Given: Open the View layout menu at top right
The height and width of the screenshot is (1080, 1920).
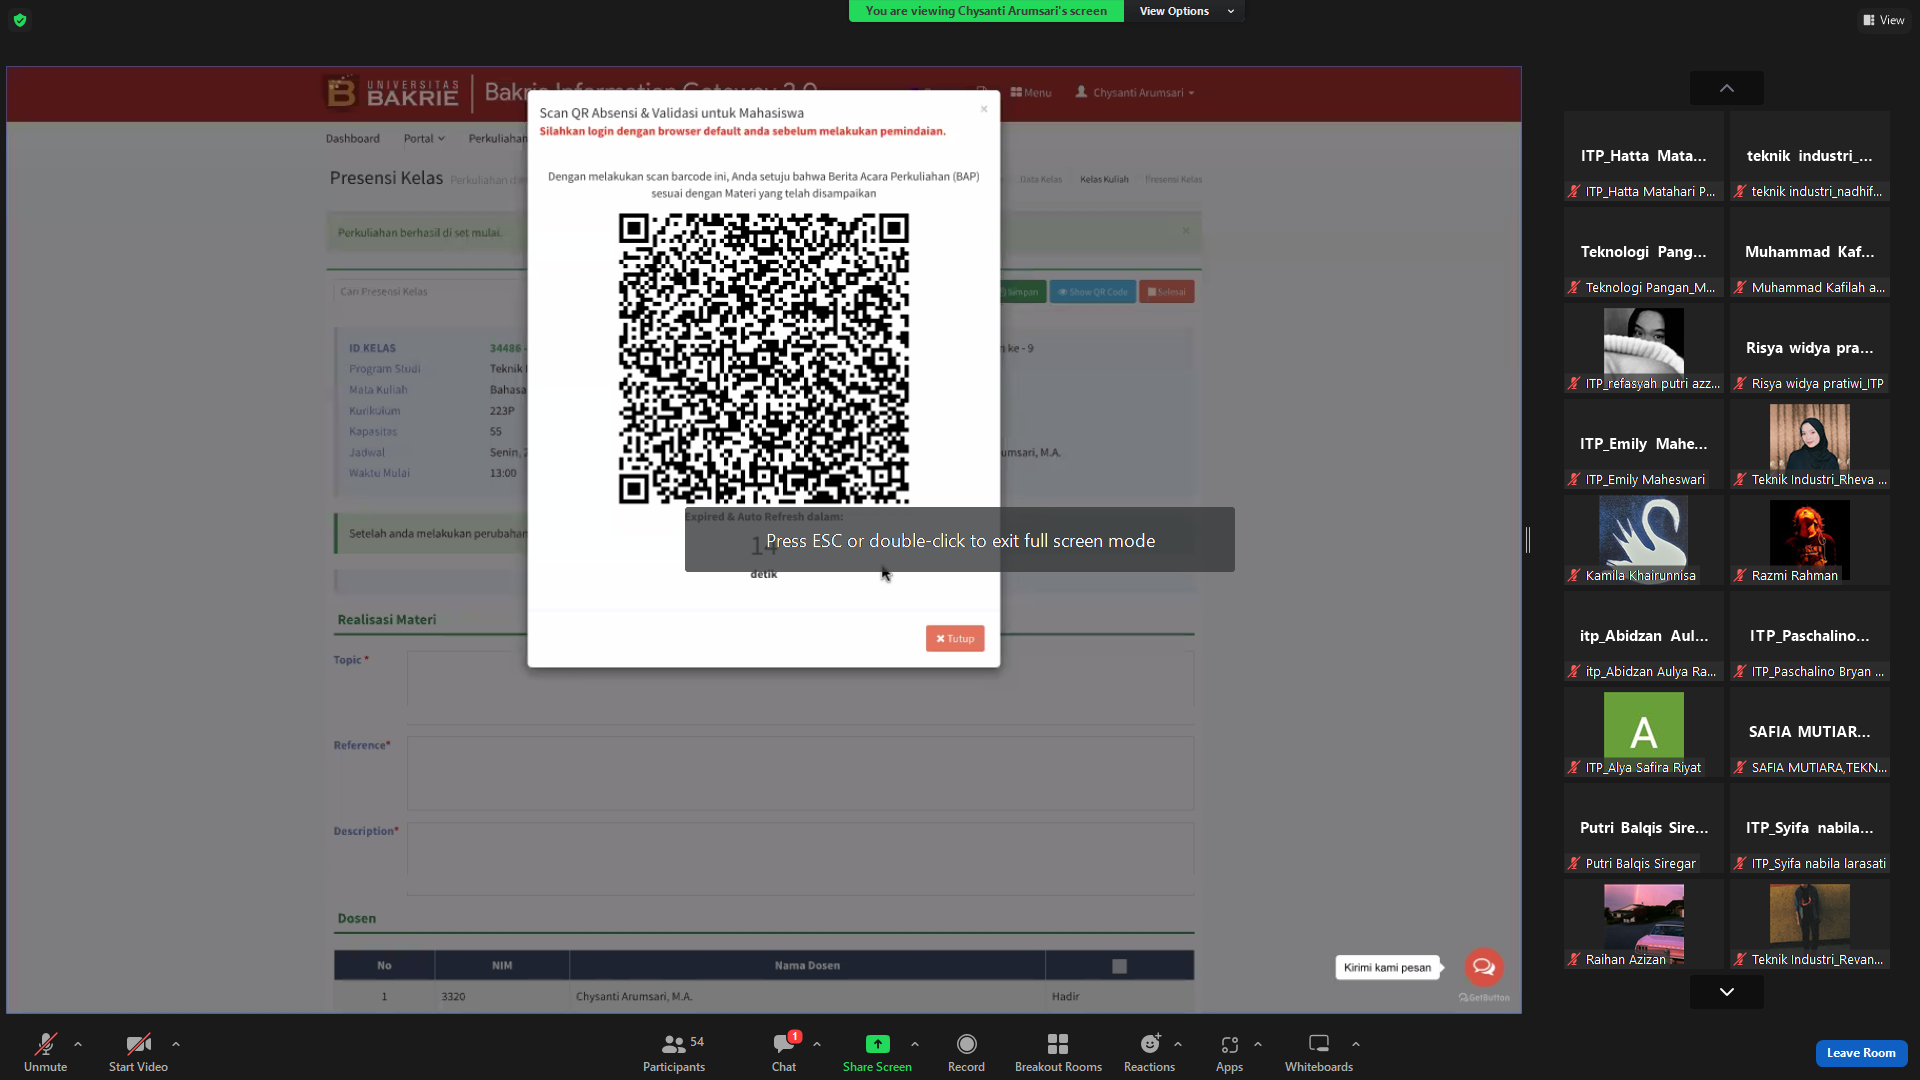Looking at the screenshot, I should click(1884, 20).
